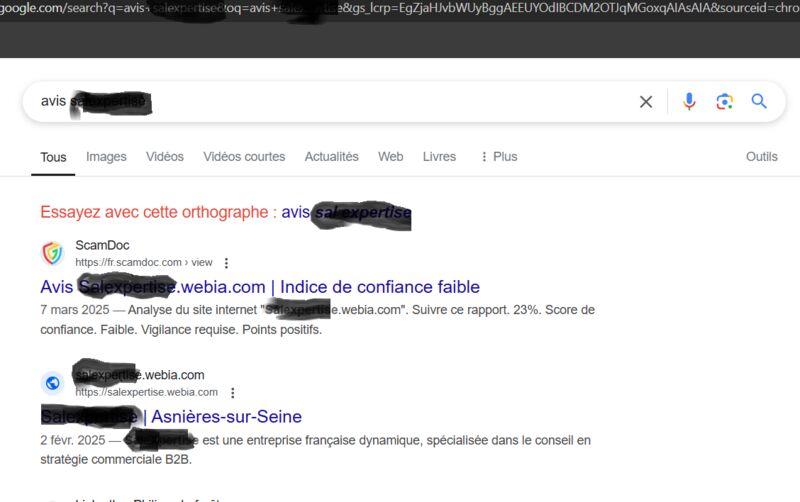Image resolution: width=800 pixels, height=502 pixels.
Task: Open the 'Asnières-sur-Seine' result title
Action: point(171,417)
